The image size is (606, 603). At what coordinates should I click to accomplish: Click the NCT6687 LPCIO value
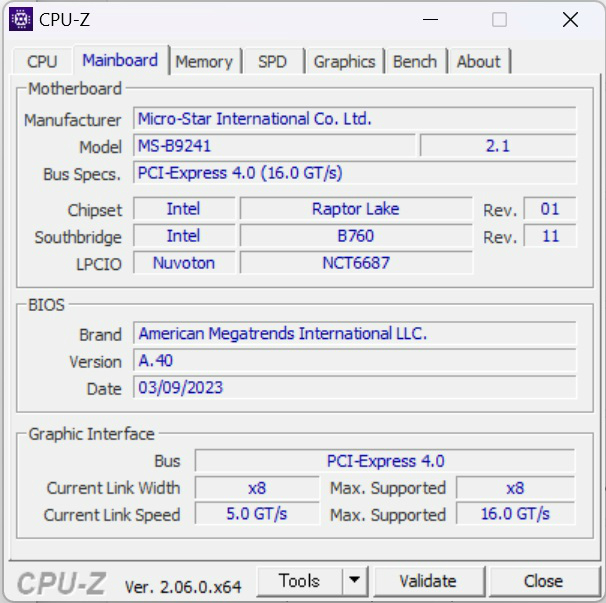click(x=356, y=263)
